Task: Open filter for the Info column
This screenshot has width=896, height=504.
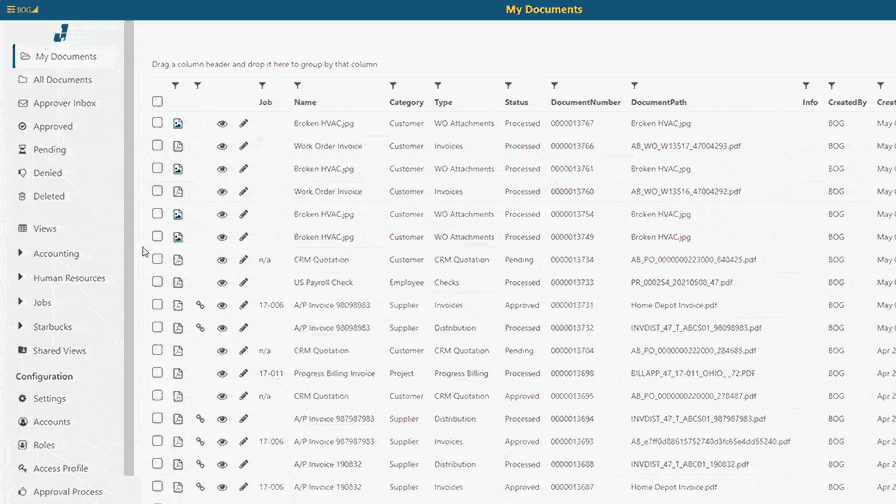Action: [806, 86]
